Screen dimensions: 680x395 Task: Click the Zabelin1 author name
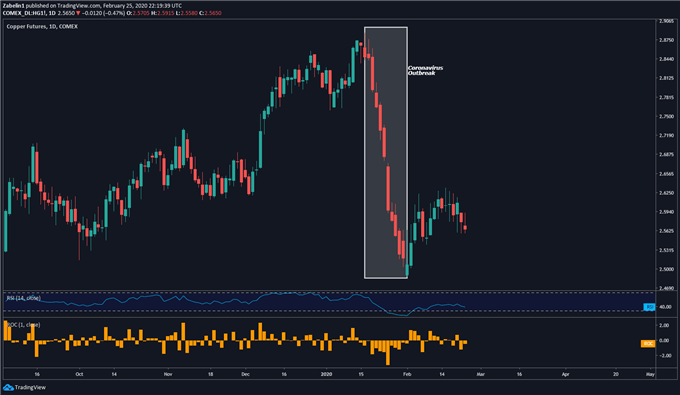(13, 6)
